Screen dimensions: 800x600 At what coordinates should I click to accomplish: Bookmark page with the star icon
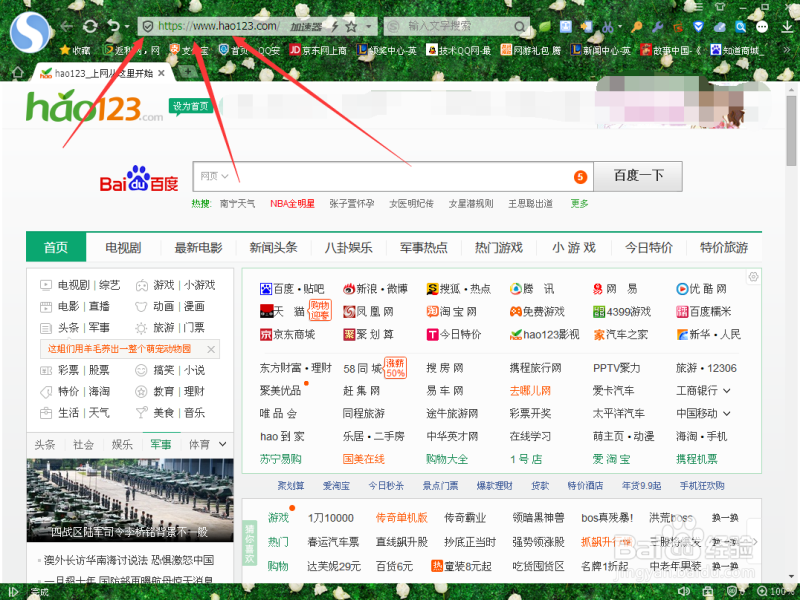351,27
